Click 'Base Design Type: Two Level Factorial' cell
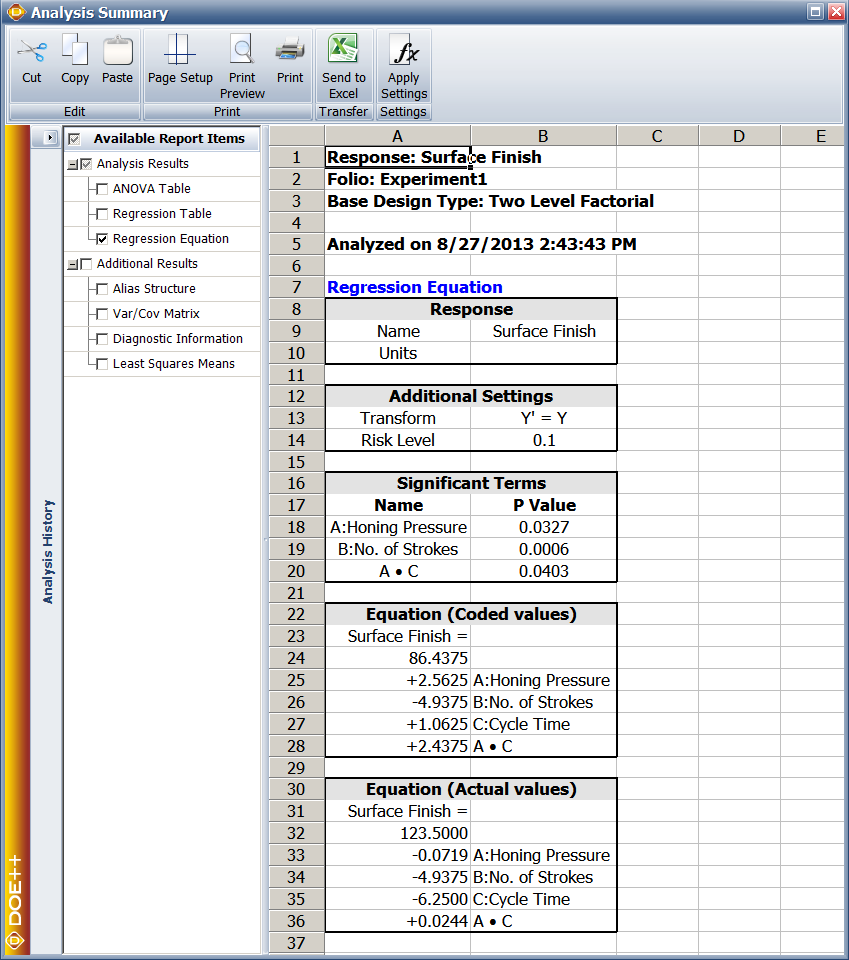The height and width of the screenshot is (960, 849). 490,201
